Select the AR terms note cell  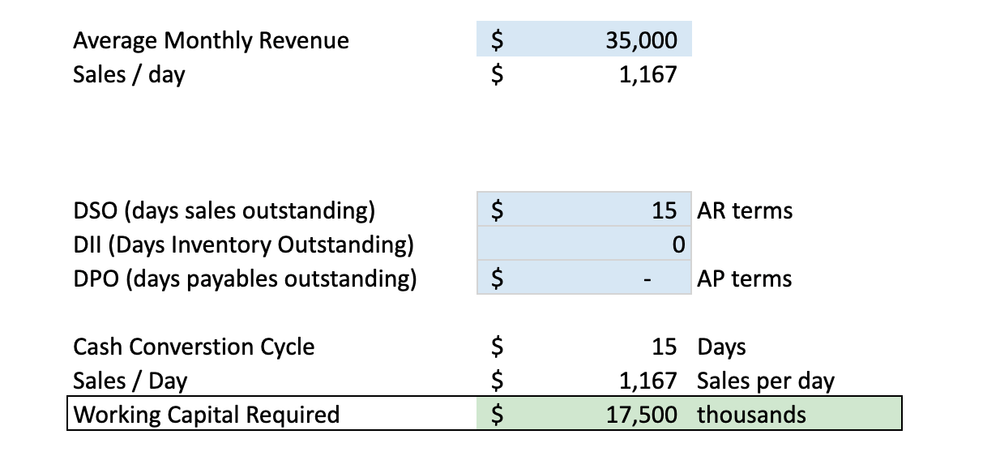click(x=744, y=211)
